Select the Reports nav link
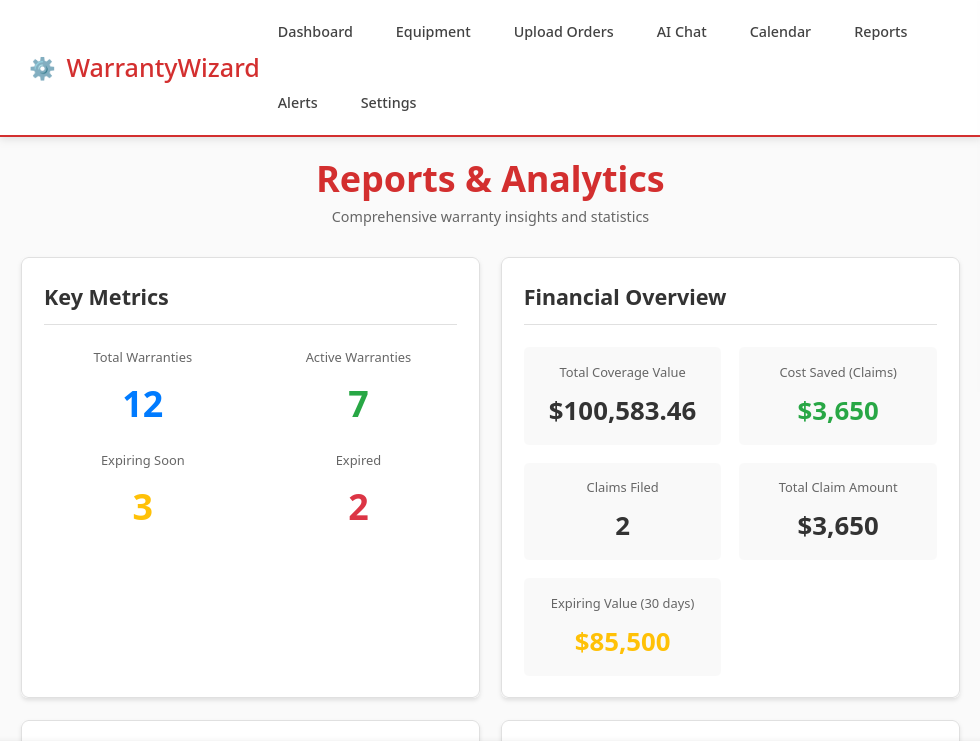 coord(881,32)
